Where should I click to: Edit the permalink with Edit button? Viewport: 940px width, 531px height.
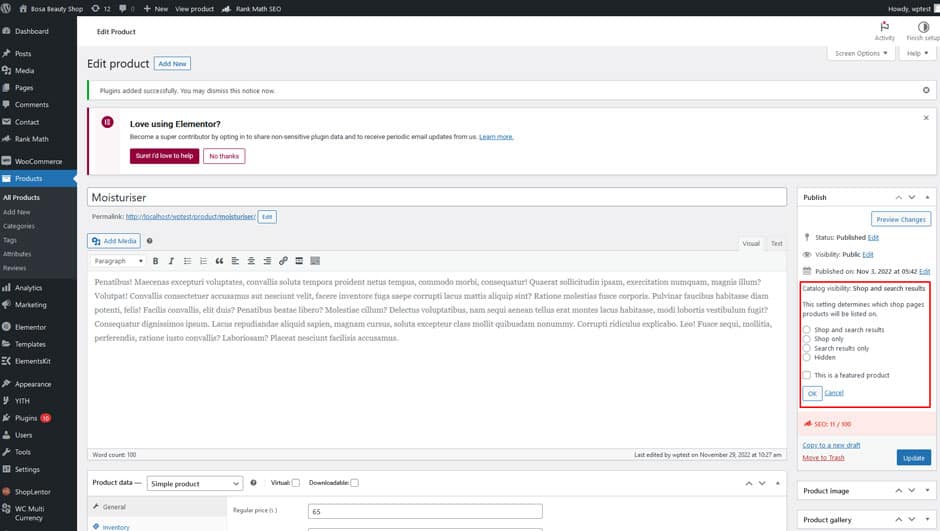[x=267, y=217]
